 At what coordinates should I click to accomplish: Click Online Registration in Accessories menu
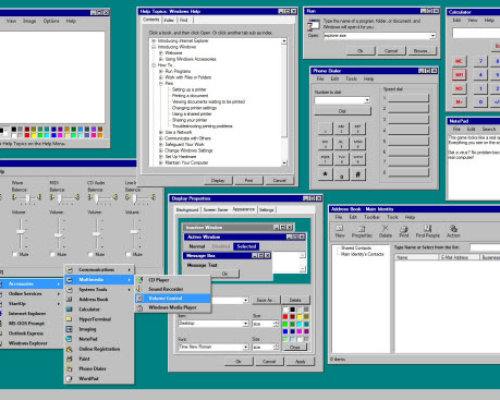click(99, 349)
